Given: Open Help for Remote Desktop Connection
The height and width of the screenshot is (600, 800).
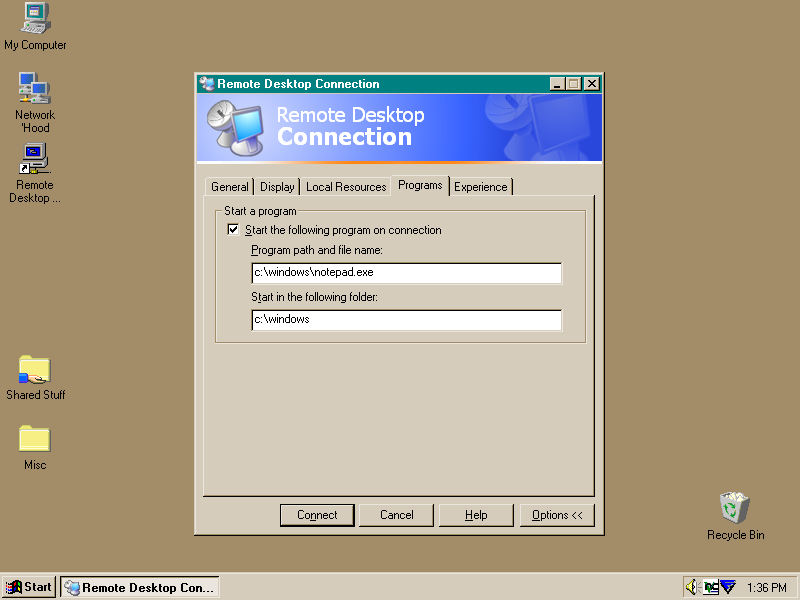Looking at the screenshot, I should [476, 515].
